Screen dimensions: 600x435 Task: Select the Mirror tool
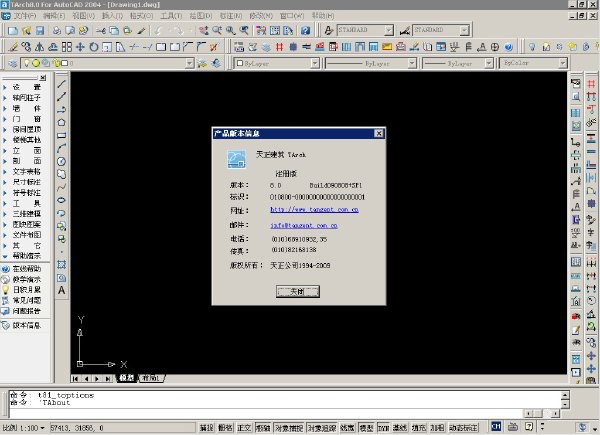[x=39, y=47]
